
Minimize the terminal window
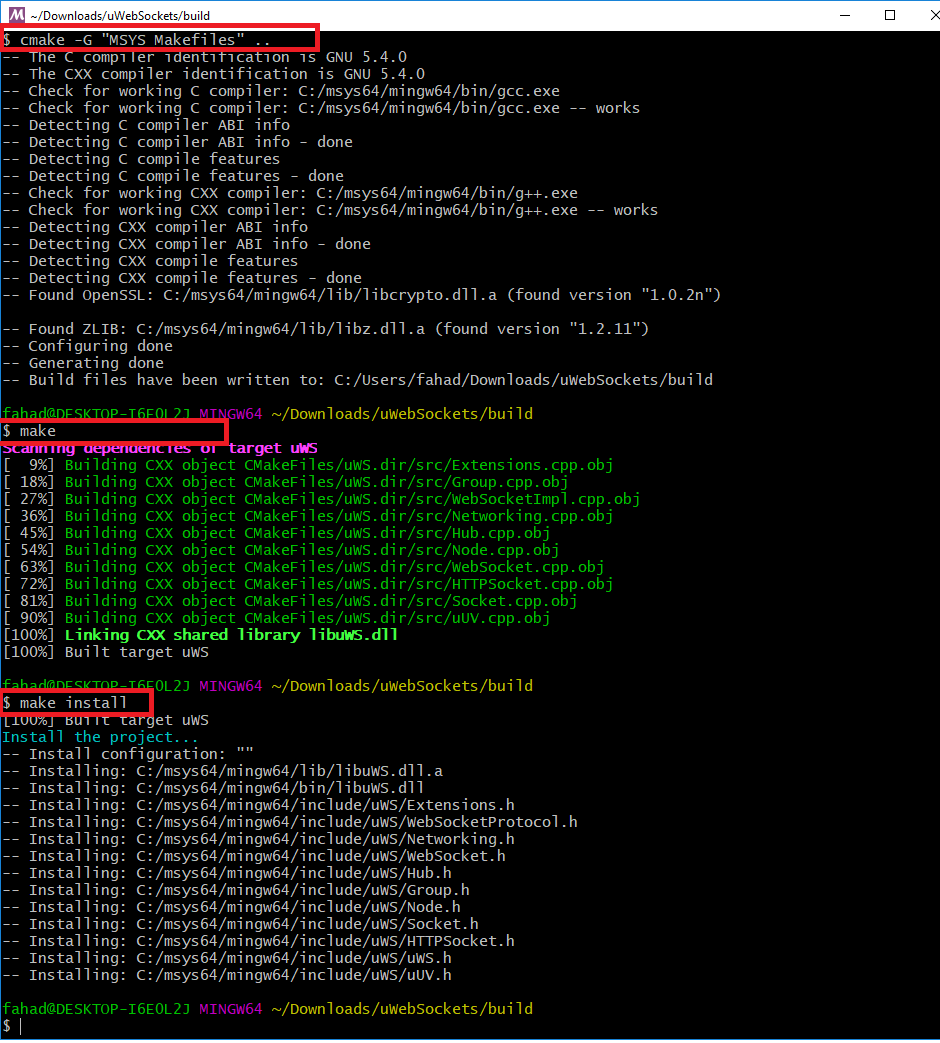[845, 15]
